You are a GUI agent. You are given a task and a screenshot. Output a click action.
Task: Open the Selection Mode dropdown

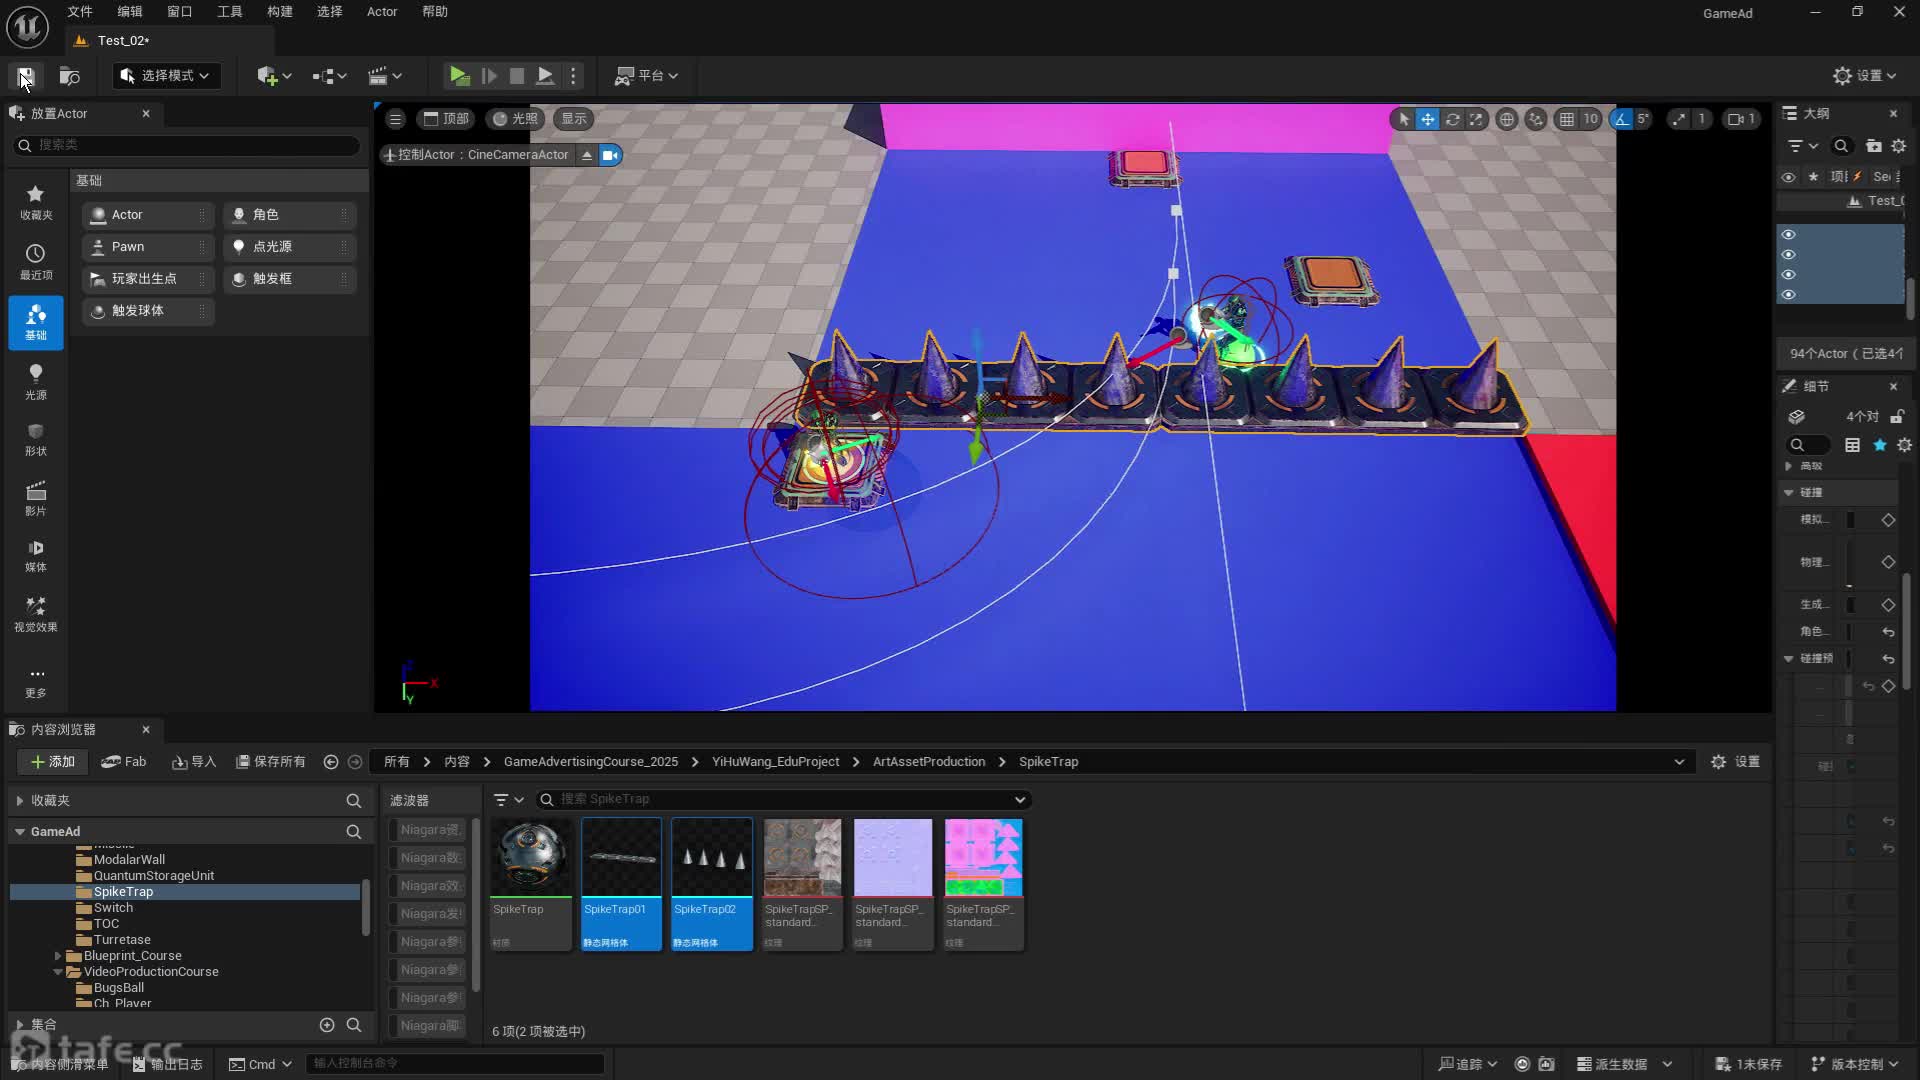click(166, 76)
